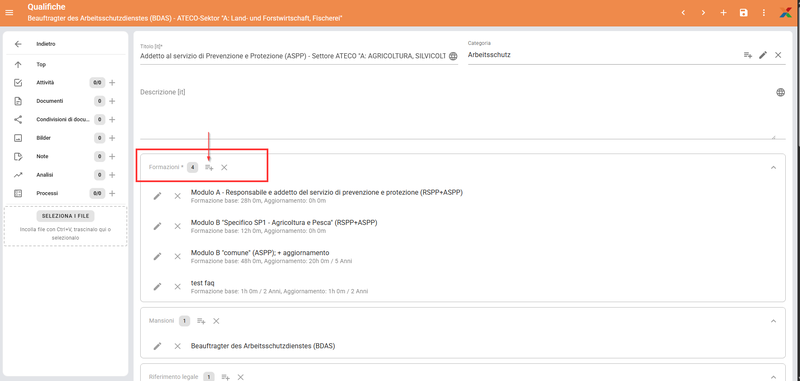Image resolution: width=800 pixels, height=381 pixels.
Task: Add a Riferimento legale via list-add icon
Action: tap(226, 377)
